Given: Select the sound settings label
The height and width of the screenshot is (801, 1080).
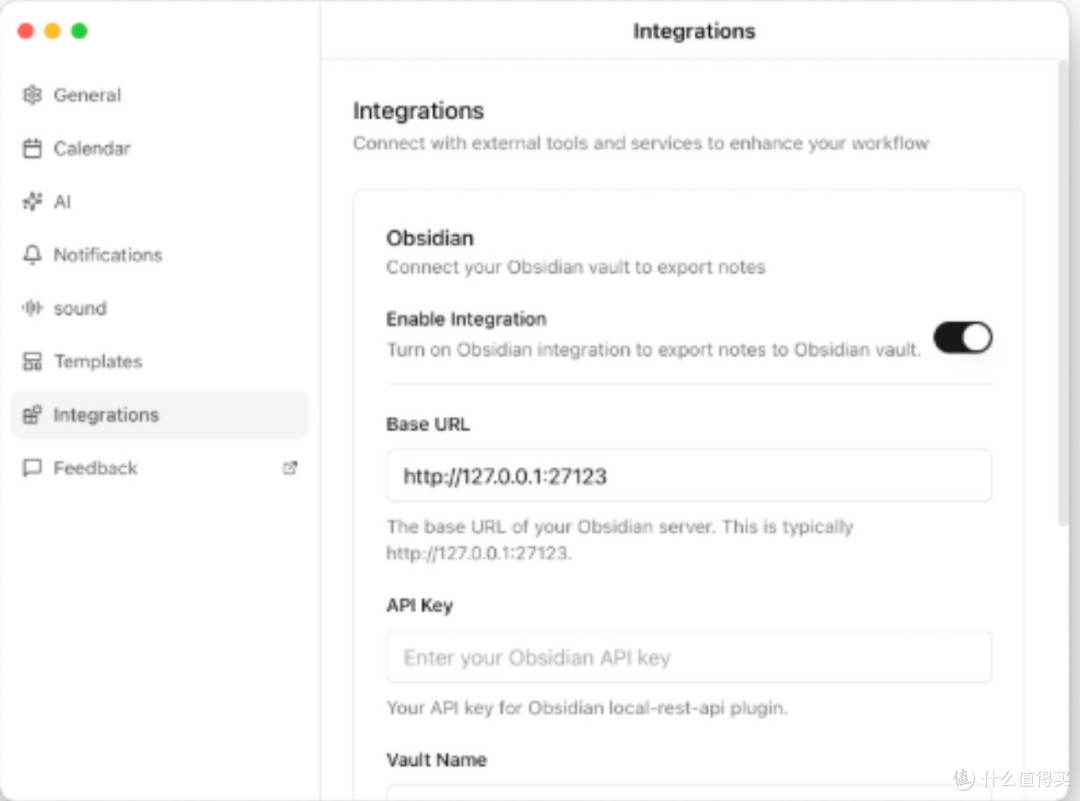Looking at the screenshot, I should 80,308.
